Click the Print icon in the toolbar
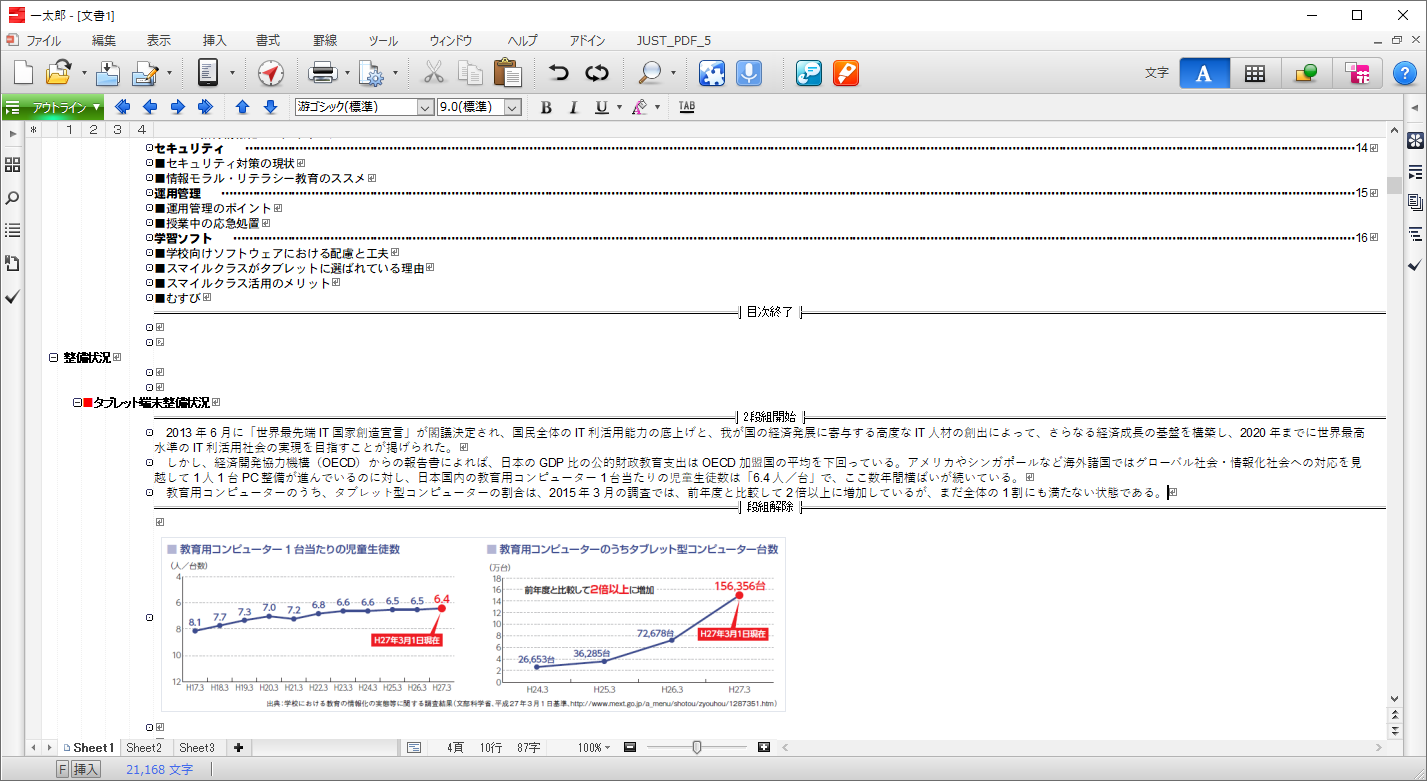 (322, 73)
